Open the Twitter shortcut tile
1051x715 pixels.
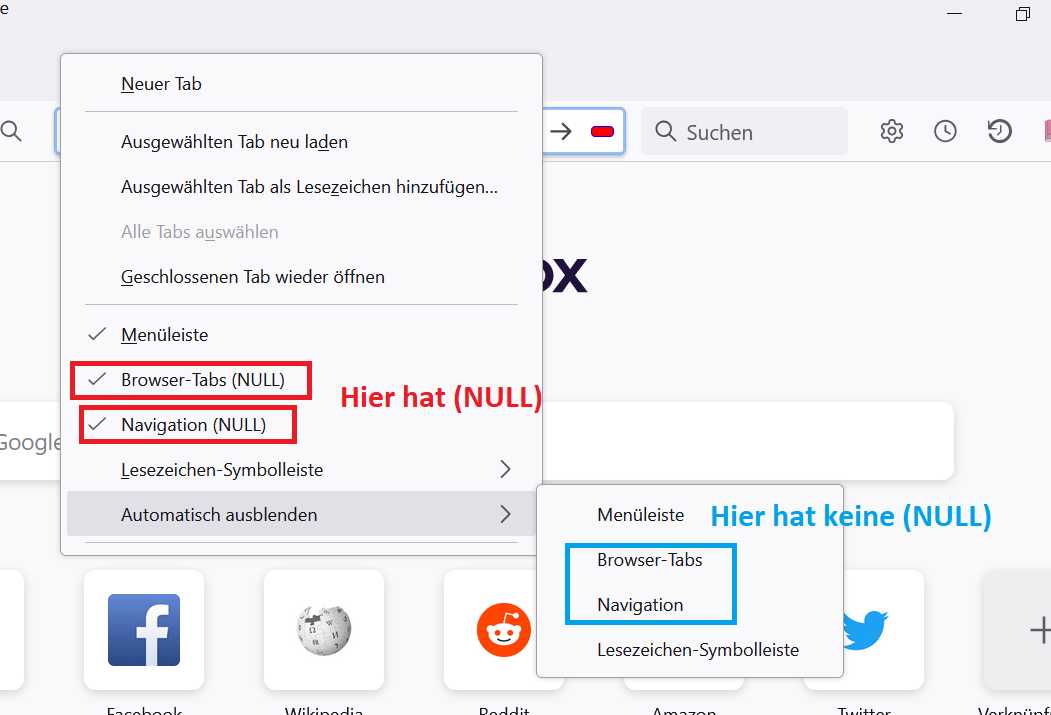click(x=865, y=630)
